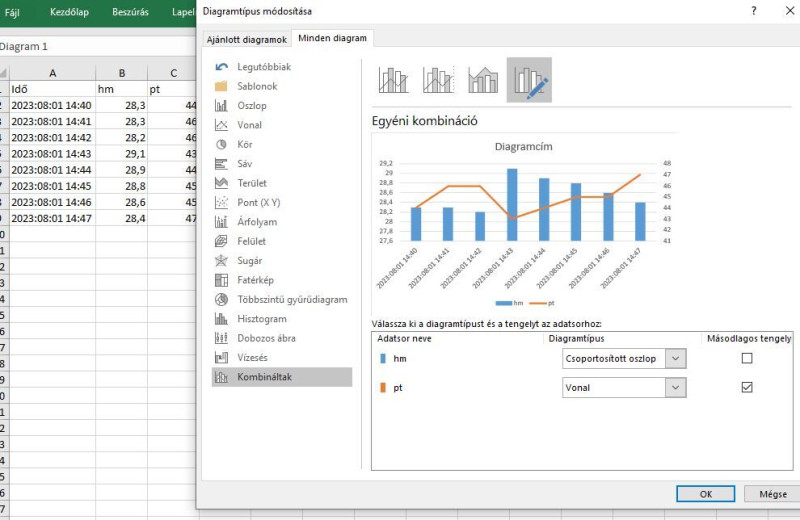This screenshot has height=520, width=800.
Task: Choose the Fatérkép chart type
Action: [x=282, y=280]
